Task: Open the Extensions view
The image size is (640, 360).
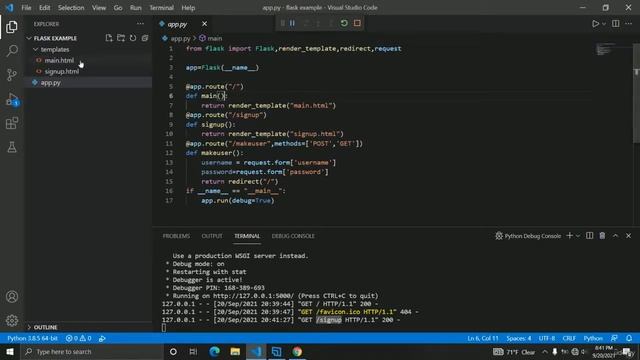Action: pyautogui.click(x=12, y=123)
